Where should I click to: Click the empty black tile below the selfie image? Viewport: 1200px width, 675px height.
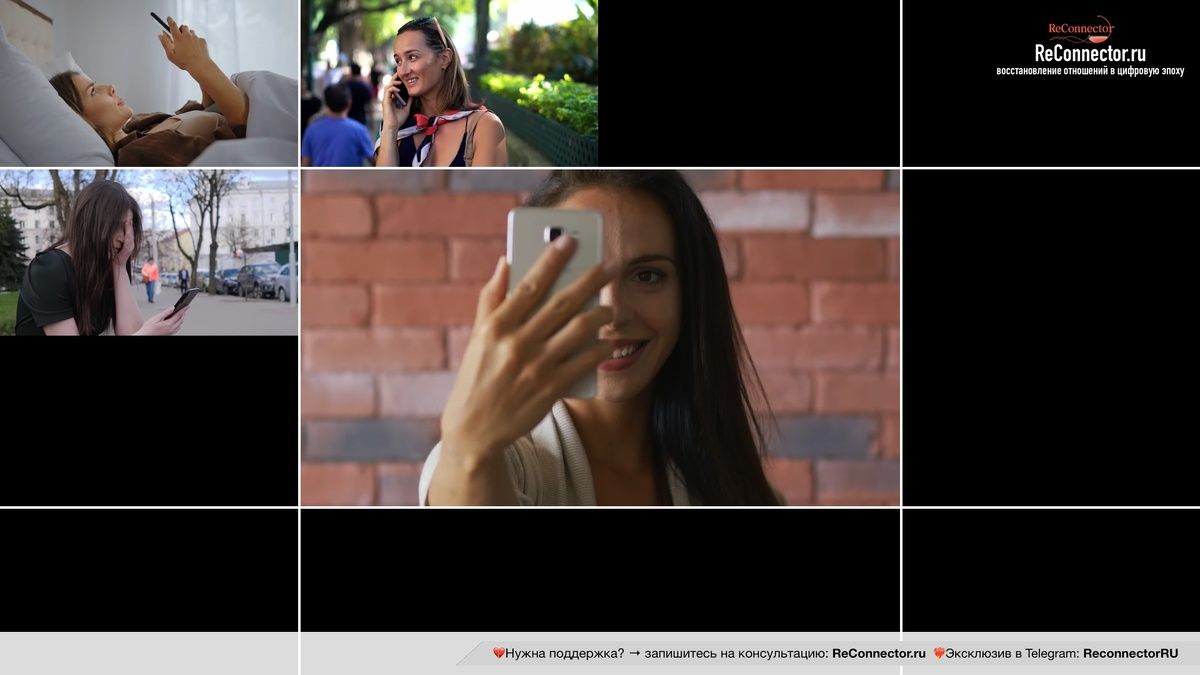coord(600,570)
